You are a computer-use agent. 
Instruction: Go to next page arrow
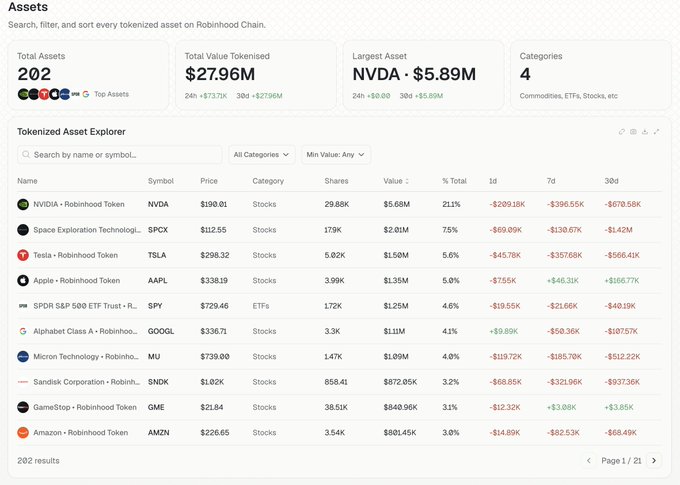tap(654, 461)
